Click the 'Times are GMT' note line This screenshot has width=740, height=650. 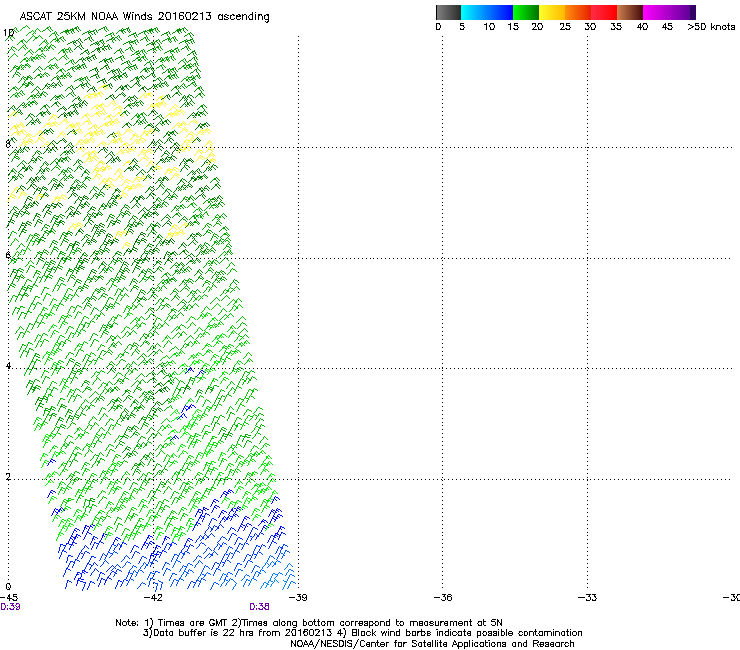pos(309,623)
